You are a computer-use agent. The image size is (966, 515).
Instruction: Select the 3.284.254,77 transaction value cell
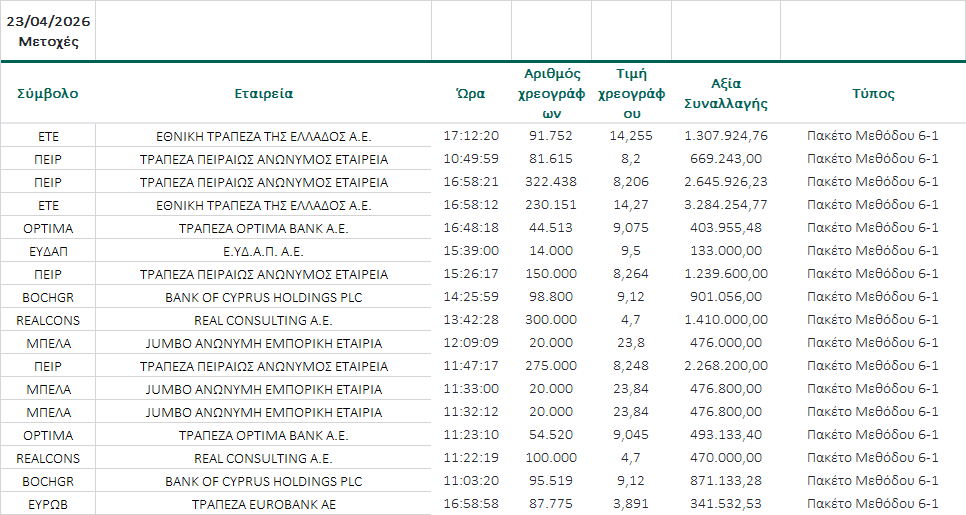point(725,205)
